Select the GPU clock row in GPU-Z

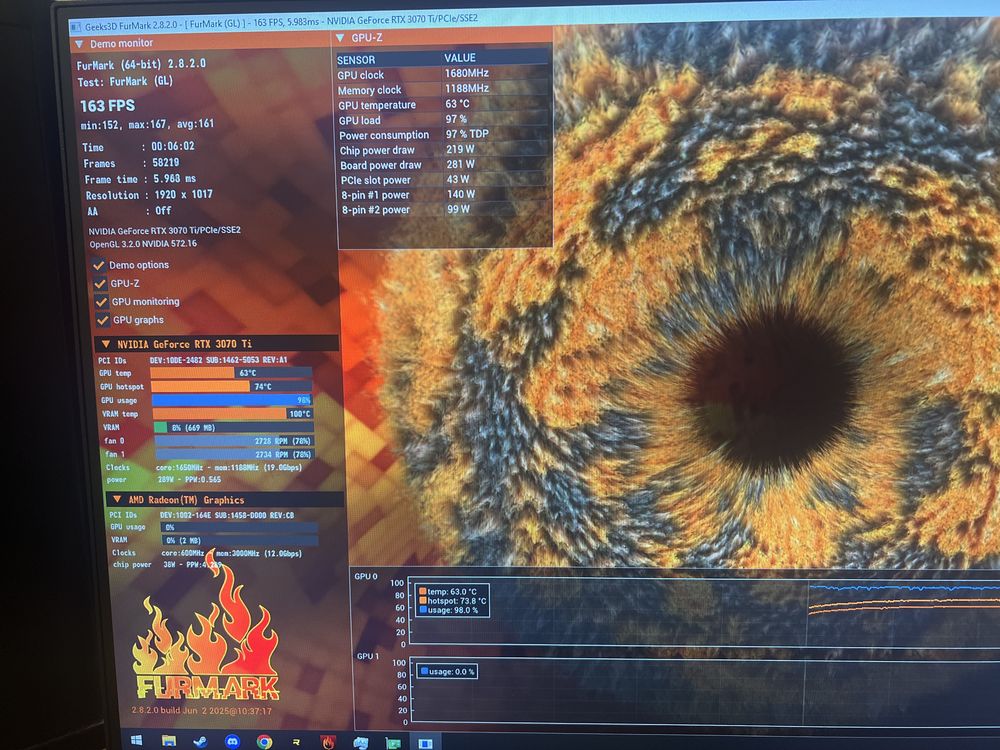pyautogui.click(x=443, y=74)
